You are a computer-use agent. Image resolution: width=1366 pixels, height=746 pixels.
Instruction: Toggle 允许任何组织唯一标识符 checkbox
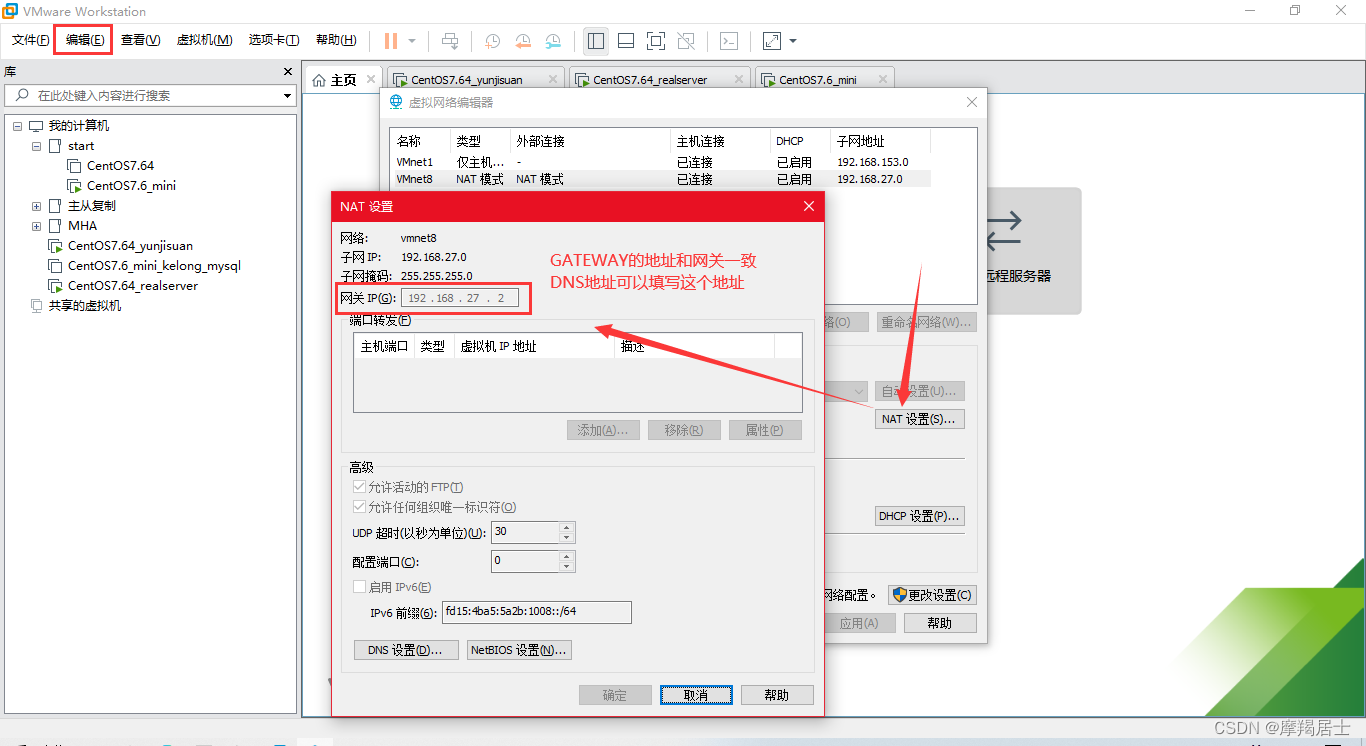point(359,507)
